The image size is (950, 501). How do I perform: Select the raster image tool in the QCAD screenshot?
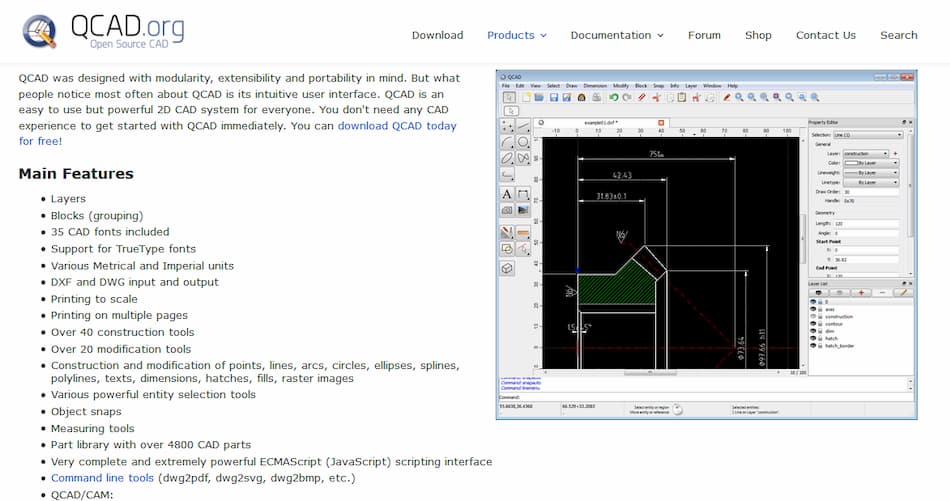[523, 210]
